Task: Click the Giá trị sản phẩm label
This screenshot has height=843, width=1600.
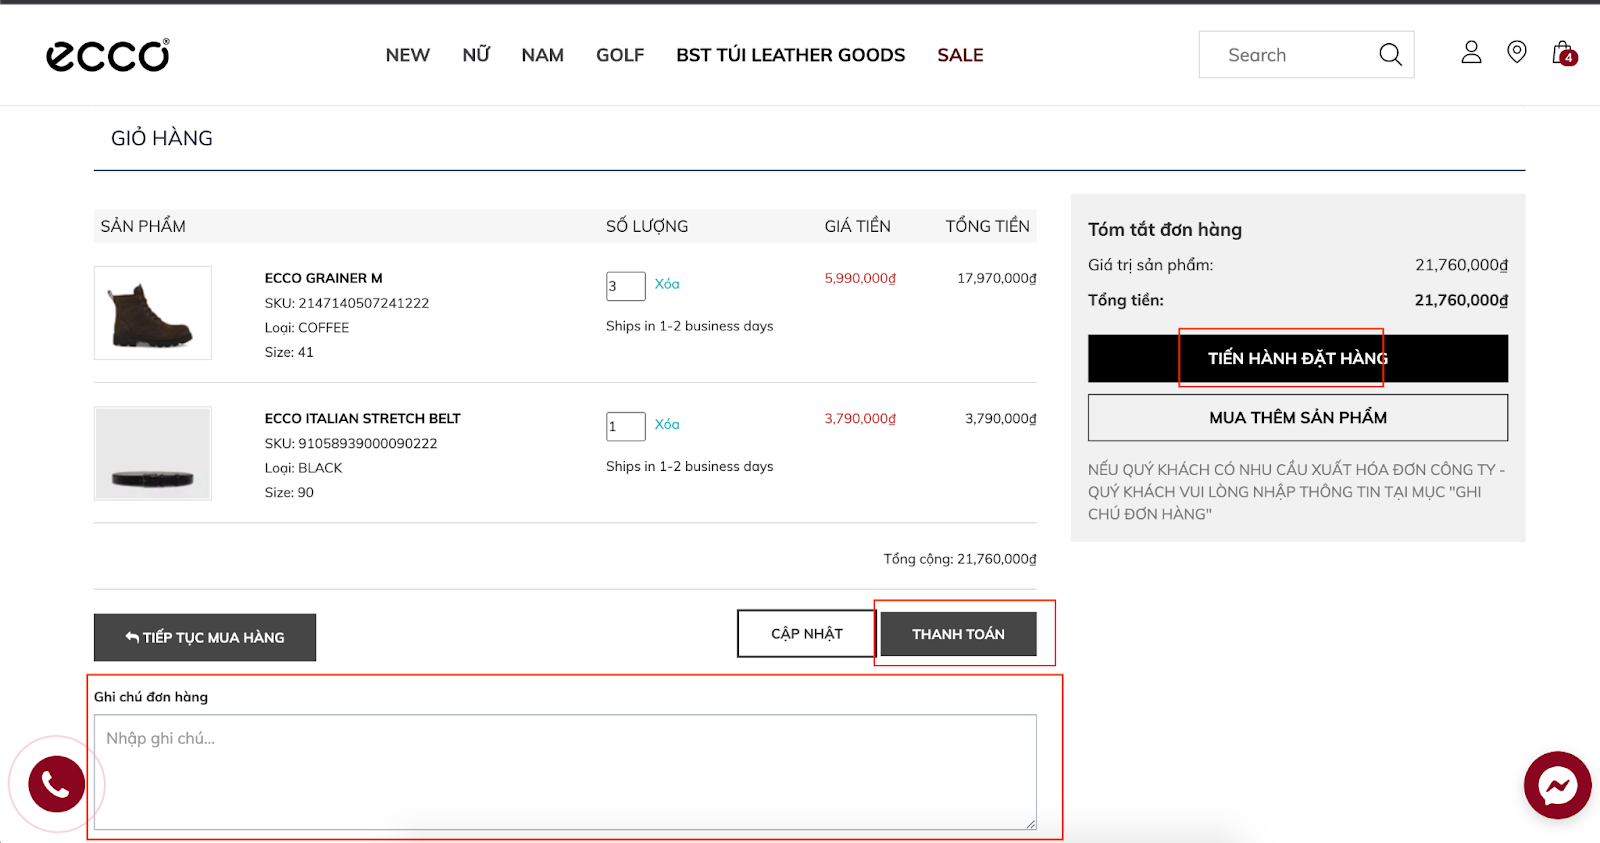Action: [1151, 265]
